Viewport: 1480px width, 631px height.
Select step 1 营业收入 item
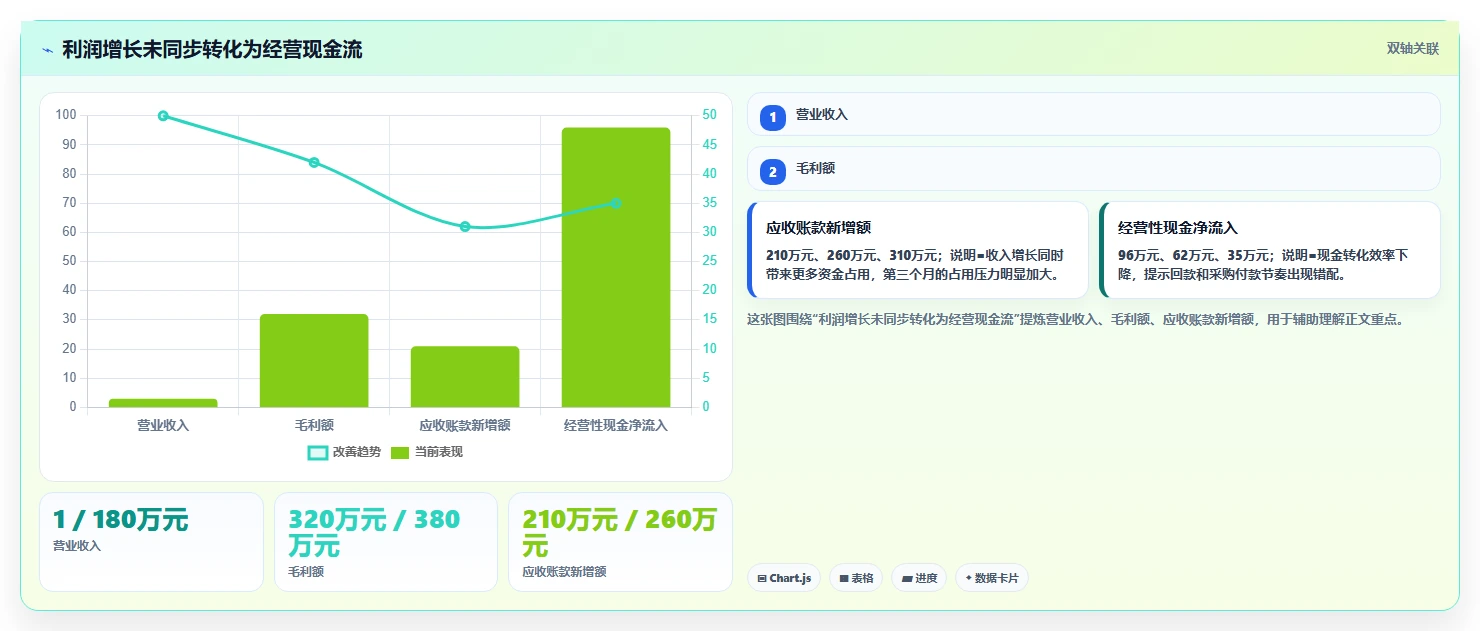[x=1093, y=115]
